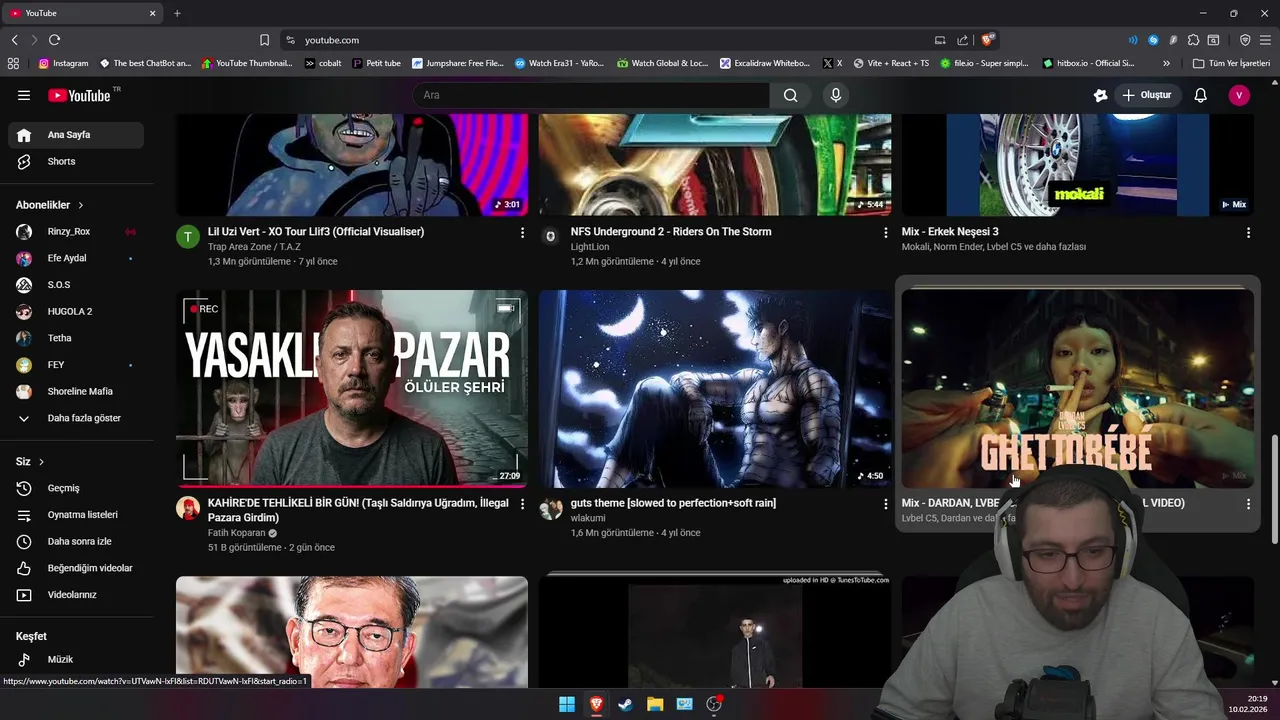
Task: Open Beğendiğim videolar liked videos
Action: click(75, 568)
